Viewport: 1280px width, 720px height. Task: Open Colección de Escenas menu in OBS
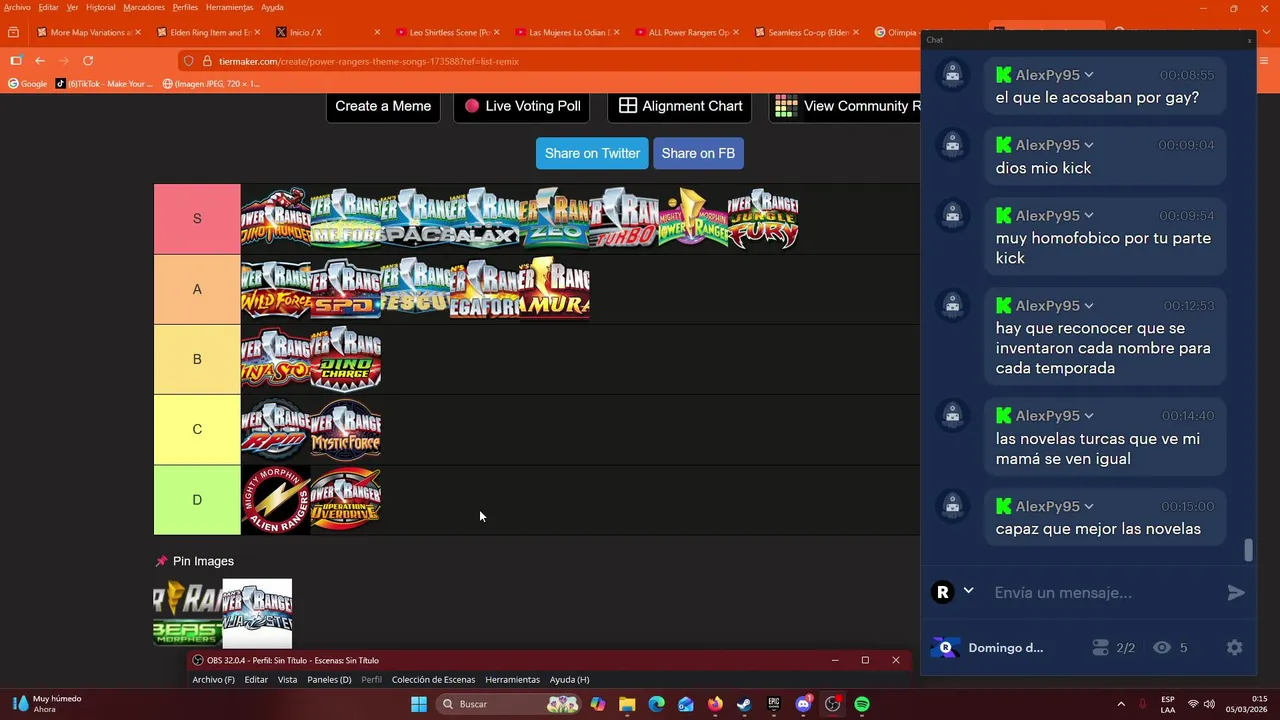[x=433, y=680]
